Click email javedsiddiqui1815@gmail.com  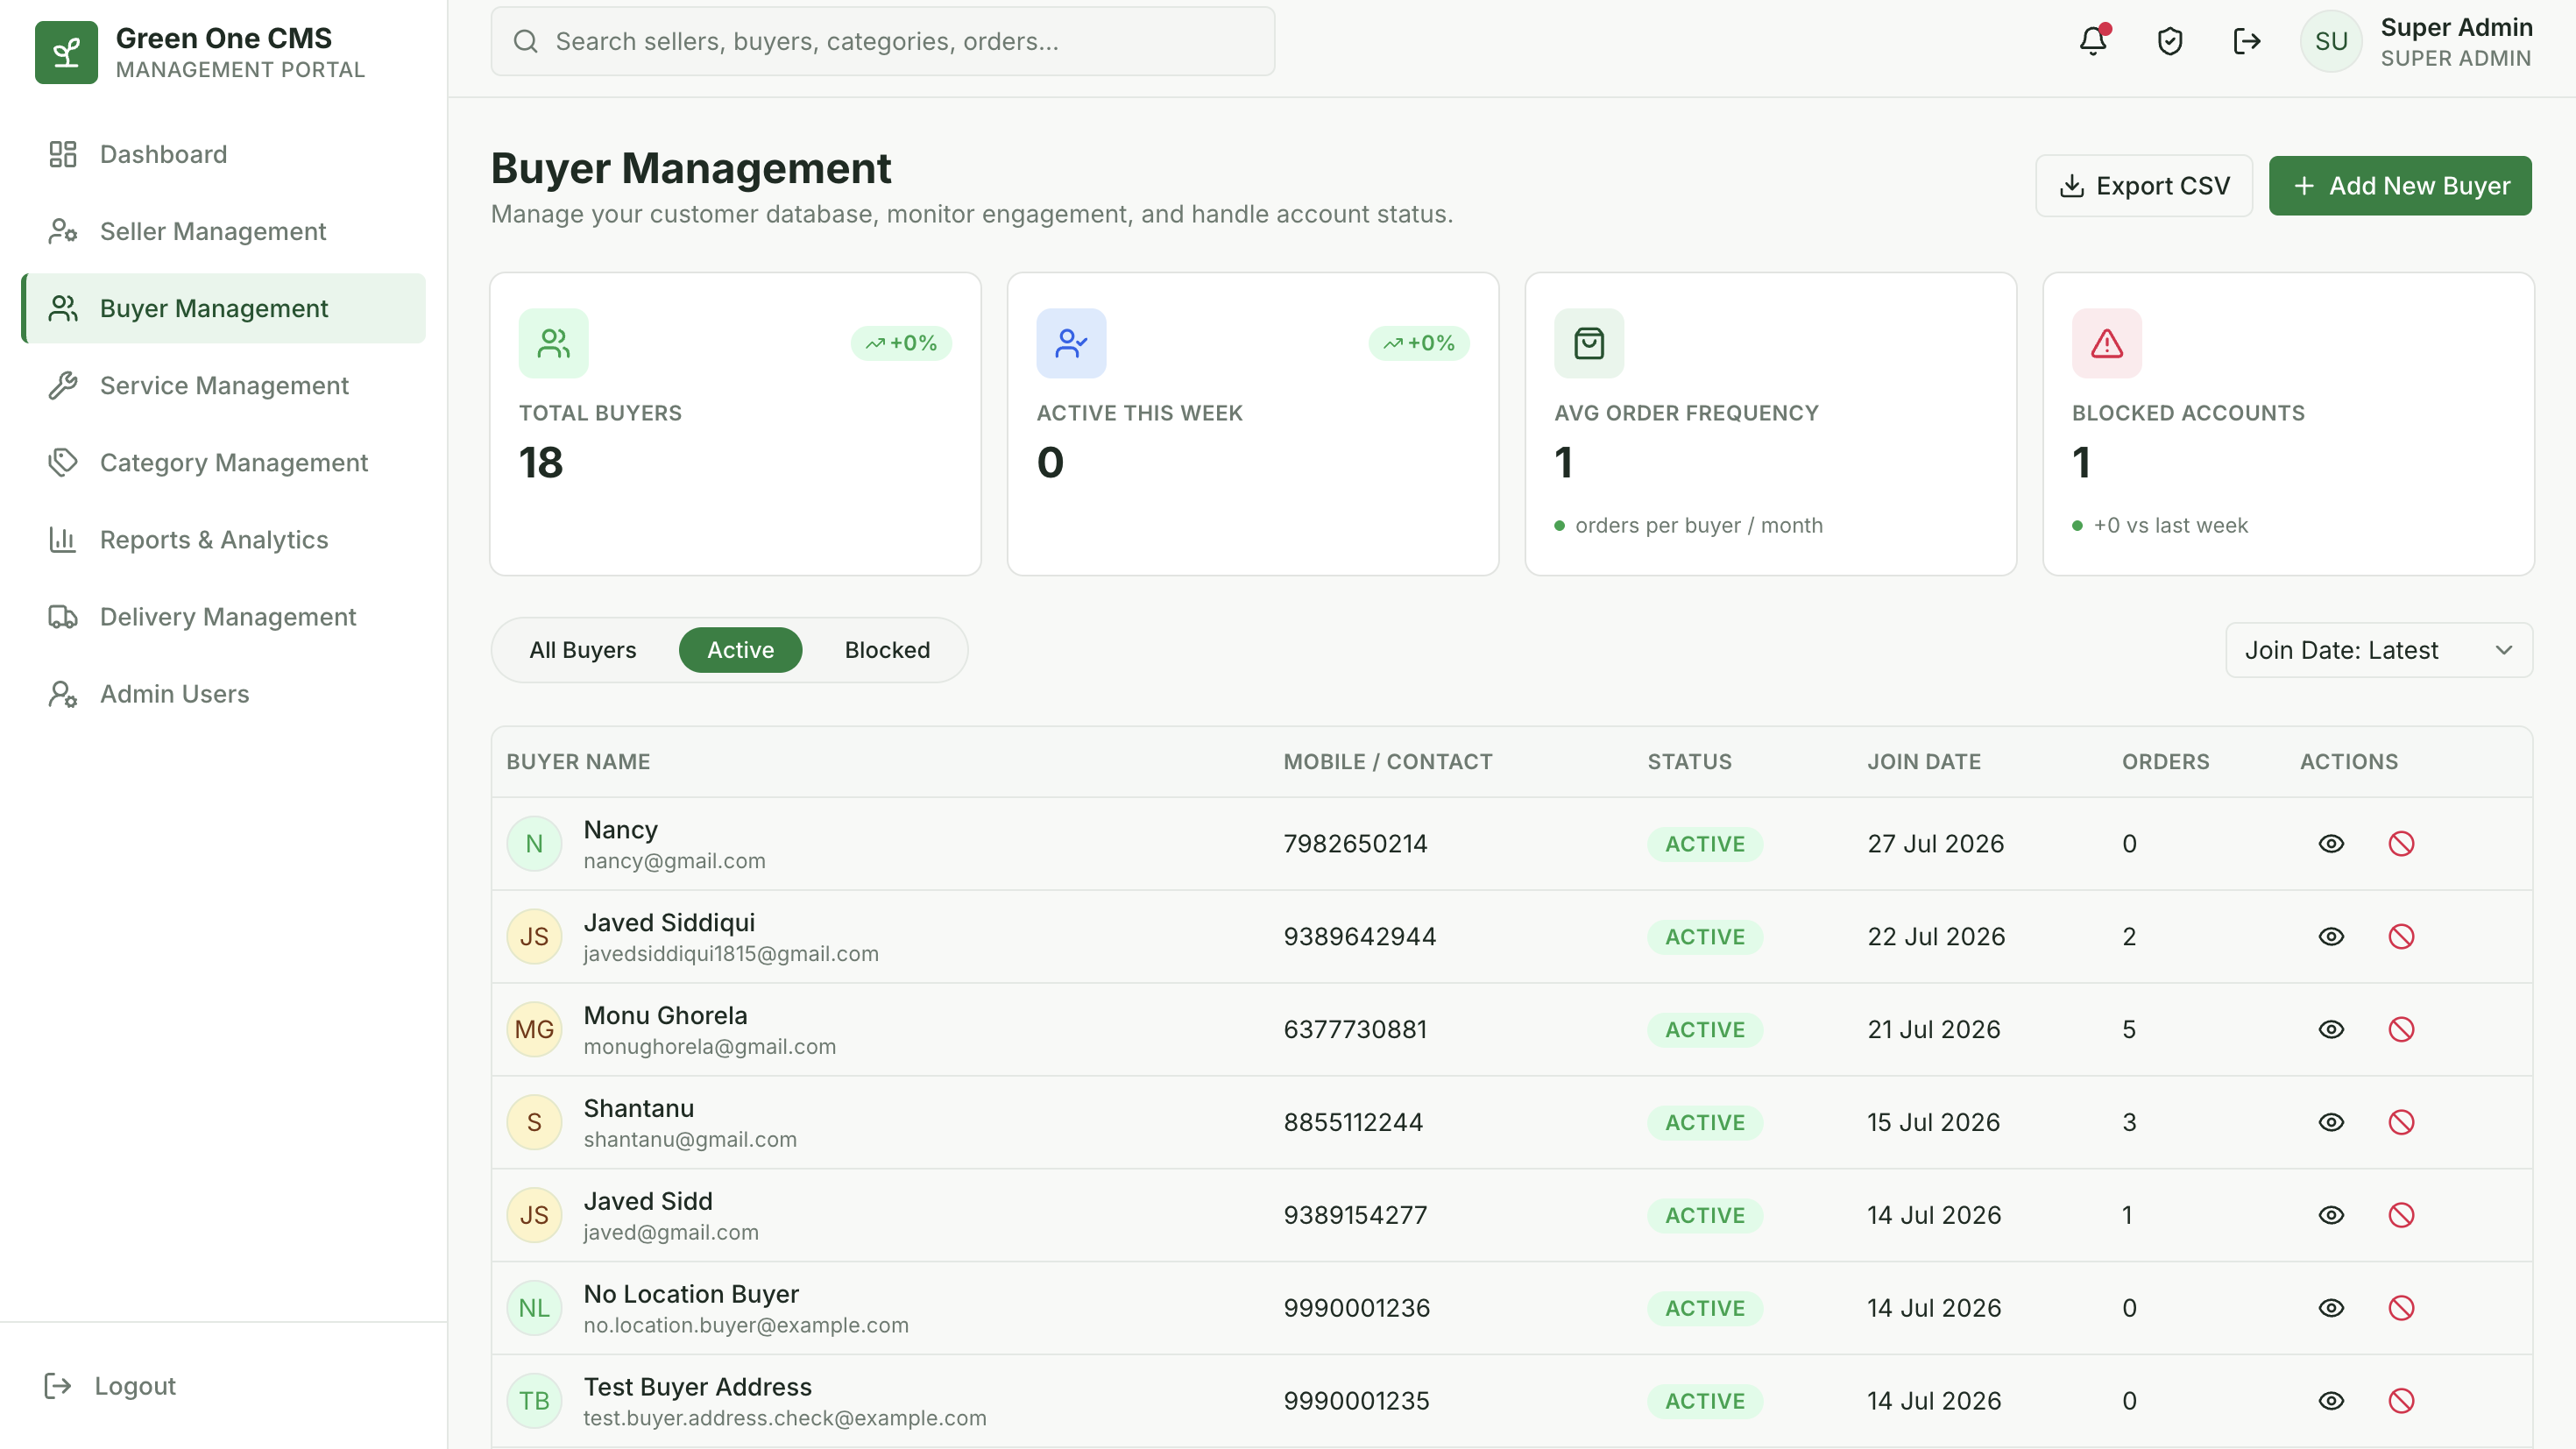click(731, 954)
